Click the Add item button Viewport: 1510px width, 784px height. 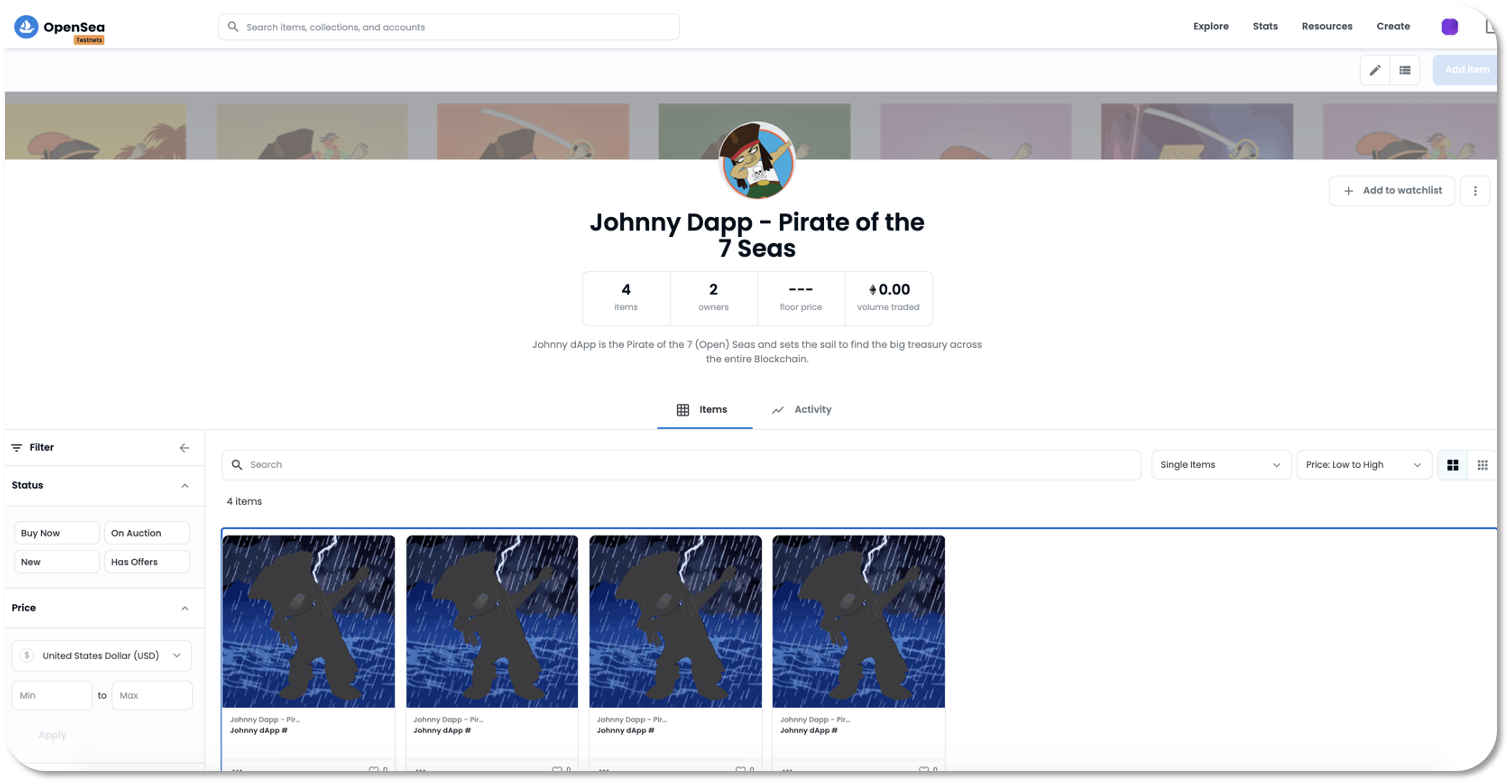tap(1466, 70)
